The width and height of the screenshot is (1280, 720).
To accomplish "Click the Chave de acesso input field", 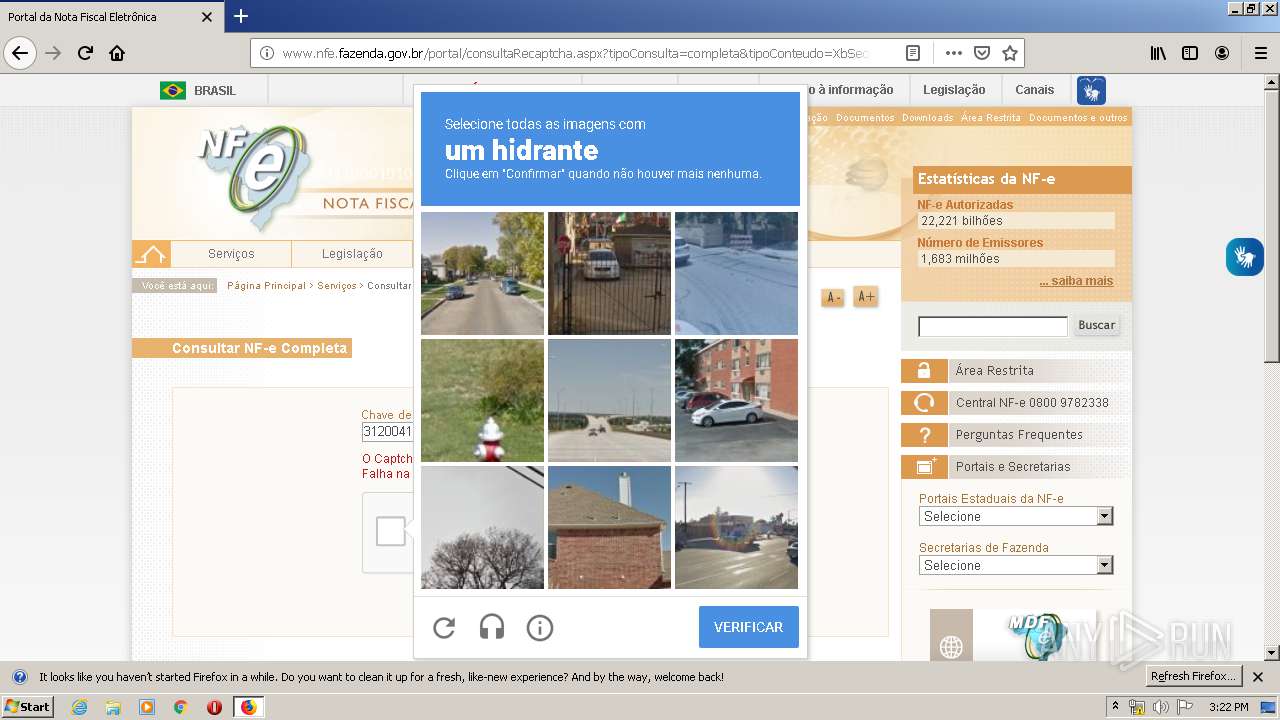I will [388, 432].
